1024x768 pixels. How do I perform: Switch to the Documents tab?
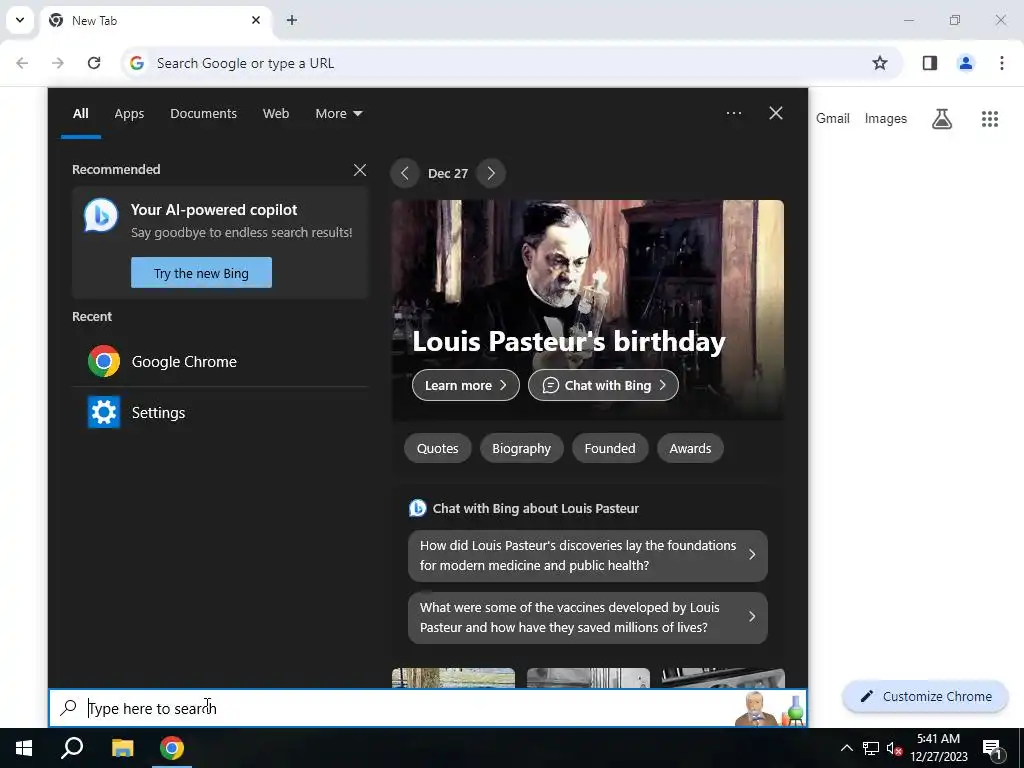point(203,114)
